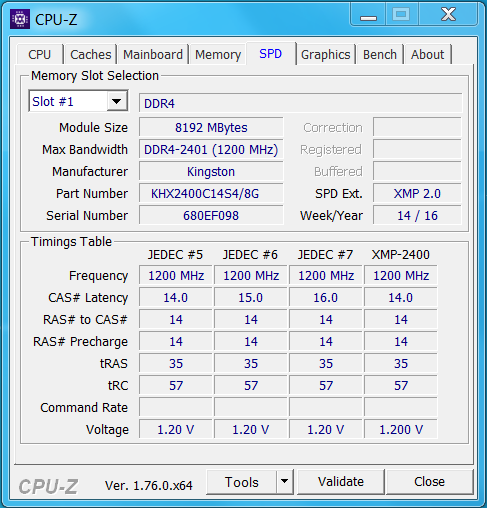Click the Timings Table group label
This screenshot has height=508, width=487.
tap(71, 242)
